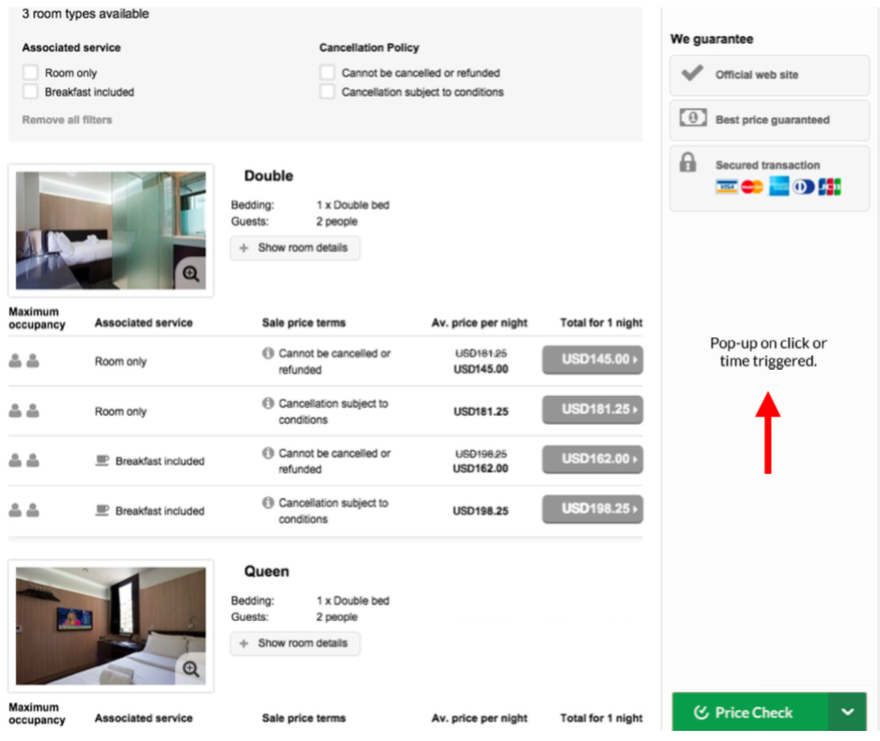
Task: Click info icon beside first non-refundable term
Action: [x=268, y=354]
